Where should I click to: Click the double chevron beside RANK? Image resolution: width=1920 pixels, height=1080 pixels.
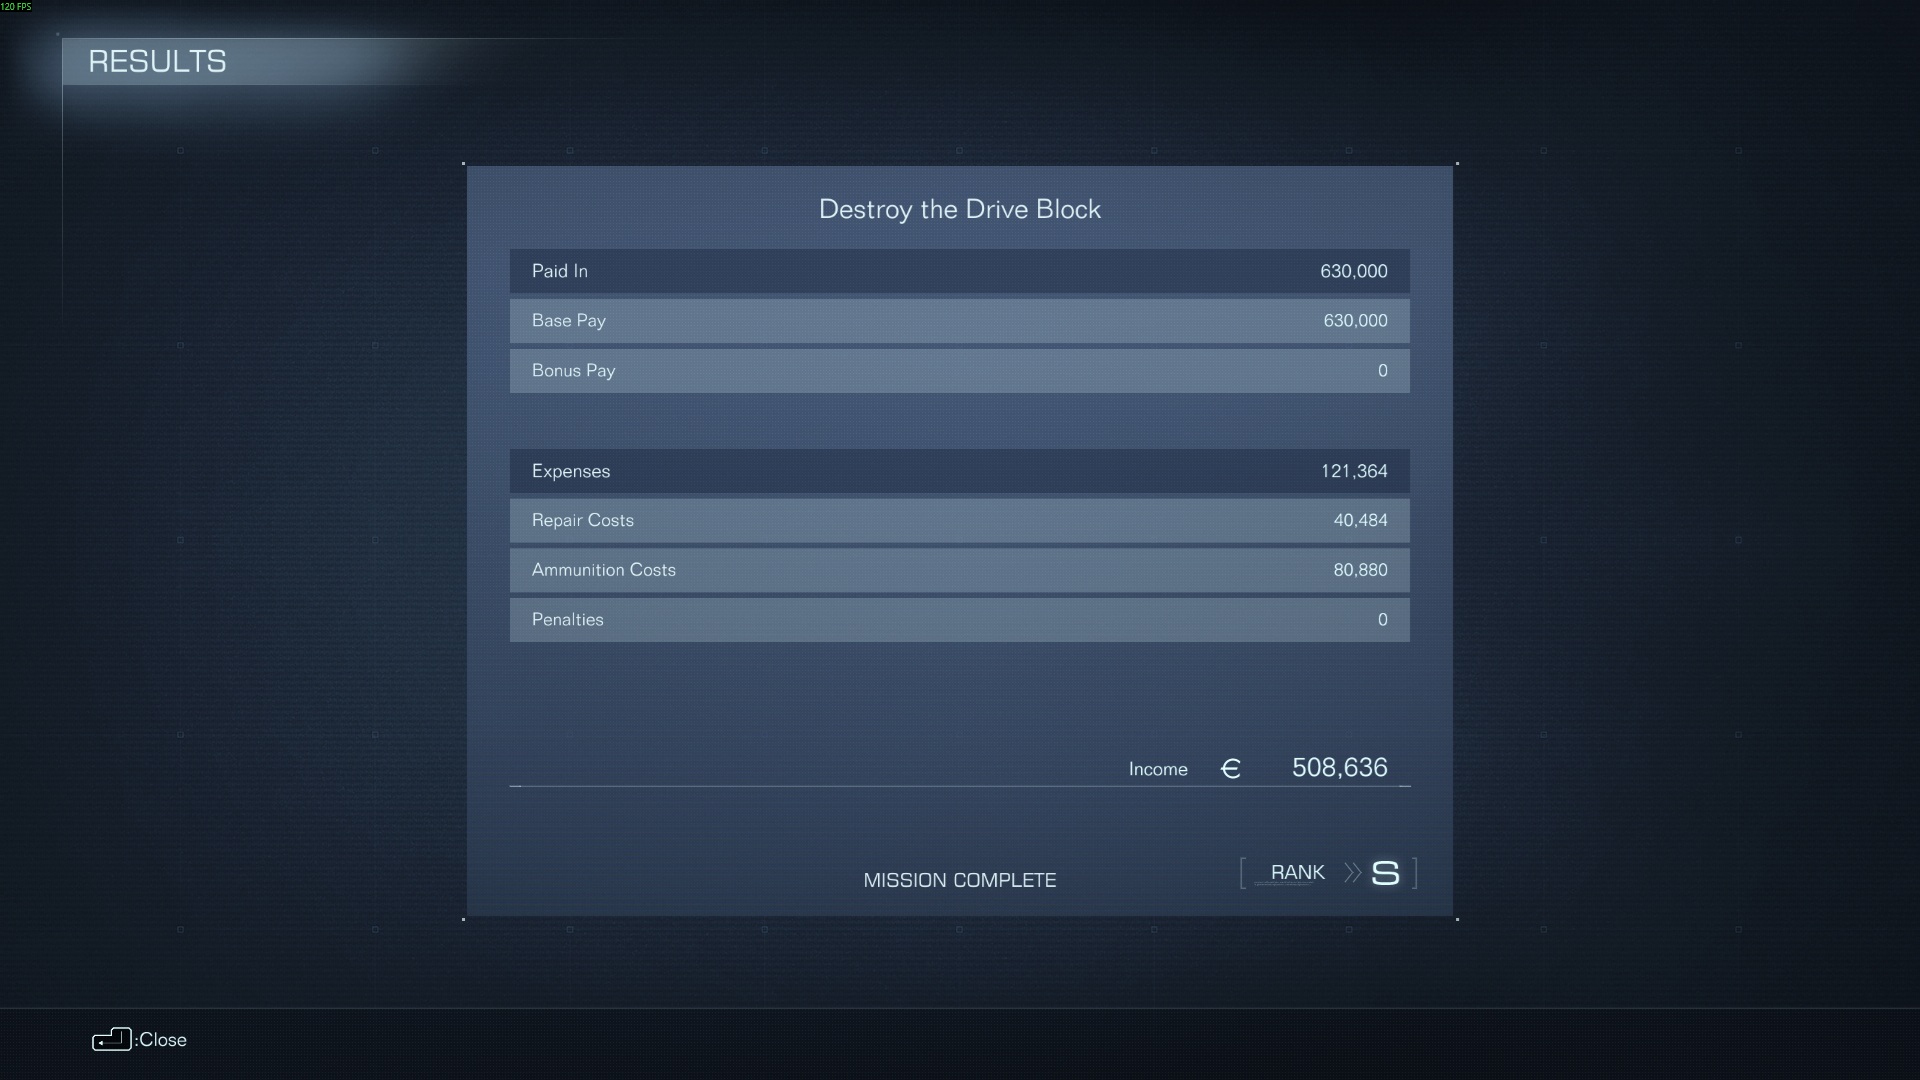click(x=1352, y=873)
